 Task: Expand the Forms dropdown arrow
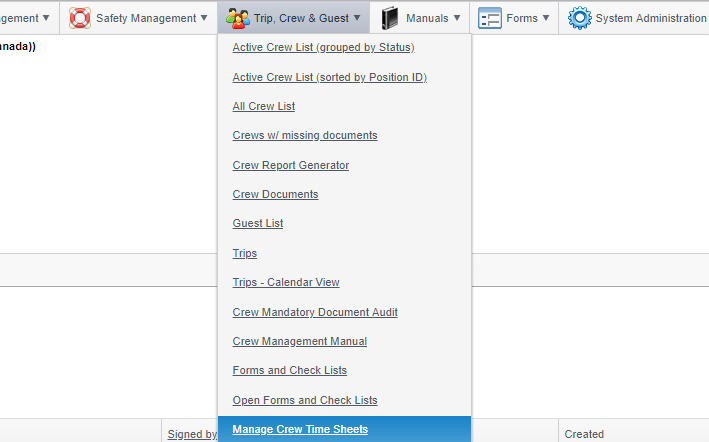546,18
